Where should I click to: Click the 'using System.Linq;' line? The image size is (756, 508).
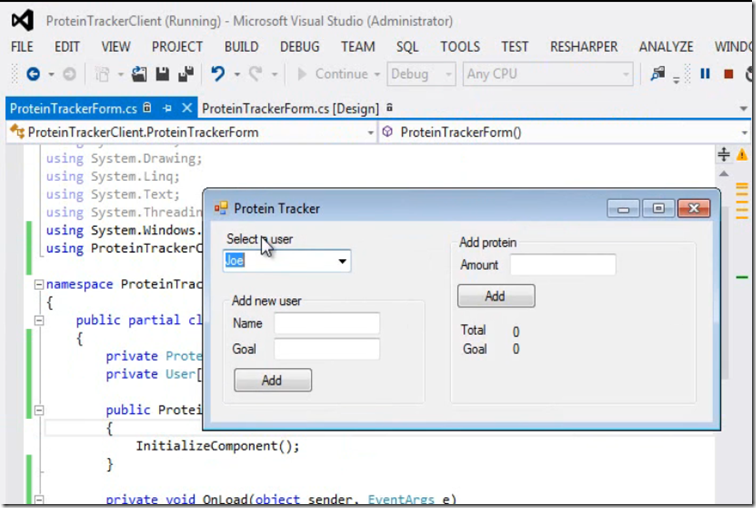coord(113,177)
